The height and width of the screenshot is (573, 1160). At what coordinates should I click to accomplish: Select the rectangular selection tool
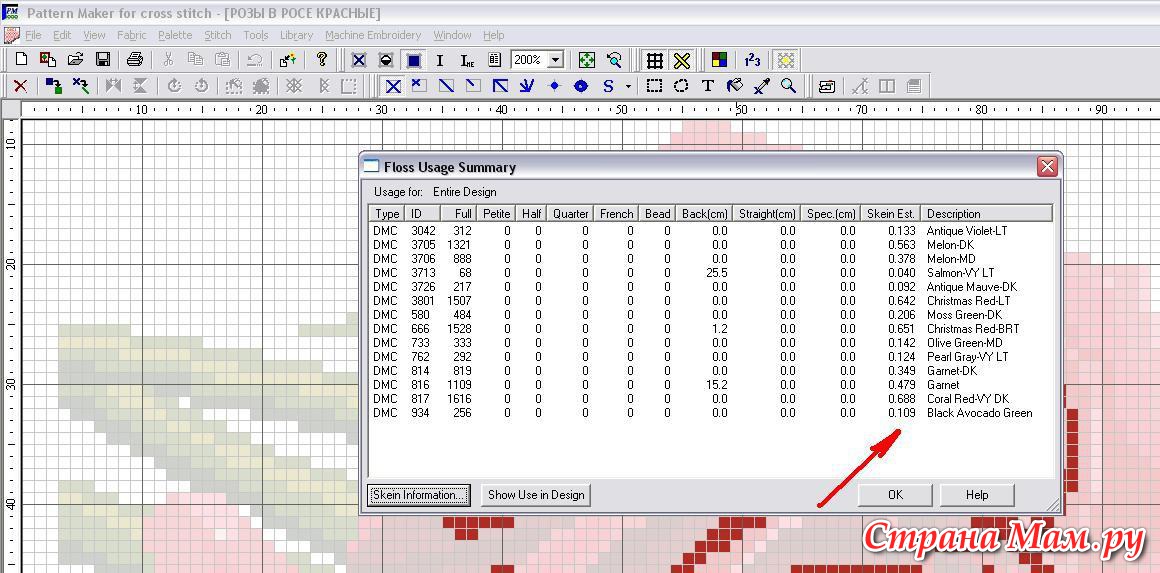tap(654, 86)
